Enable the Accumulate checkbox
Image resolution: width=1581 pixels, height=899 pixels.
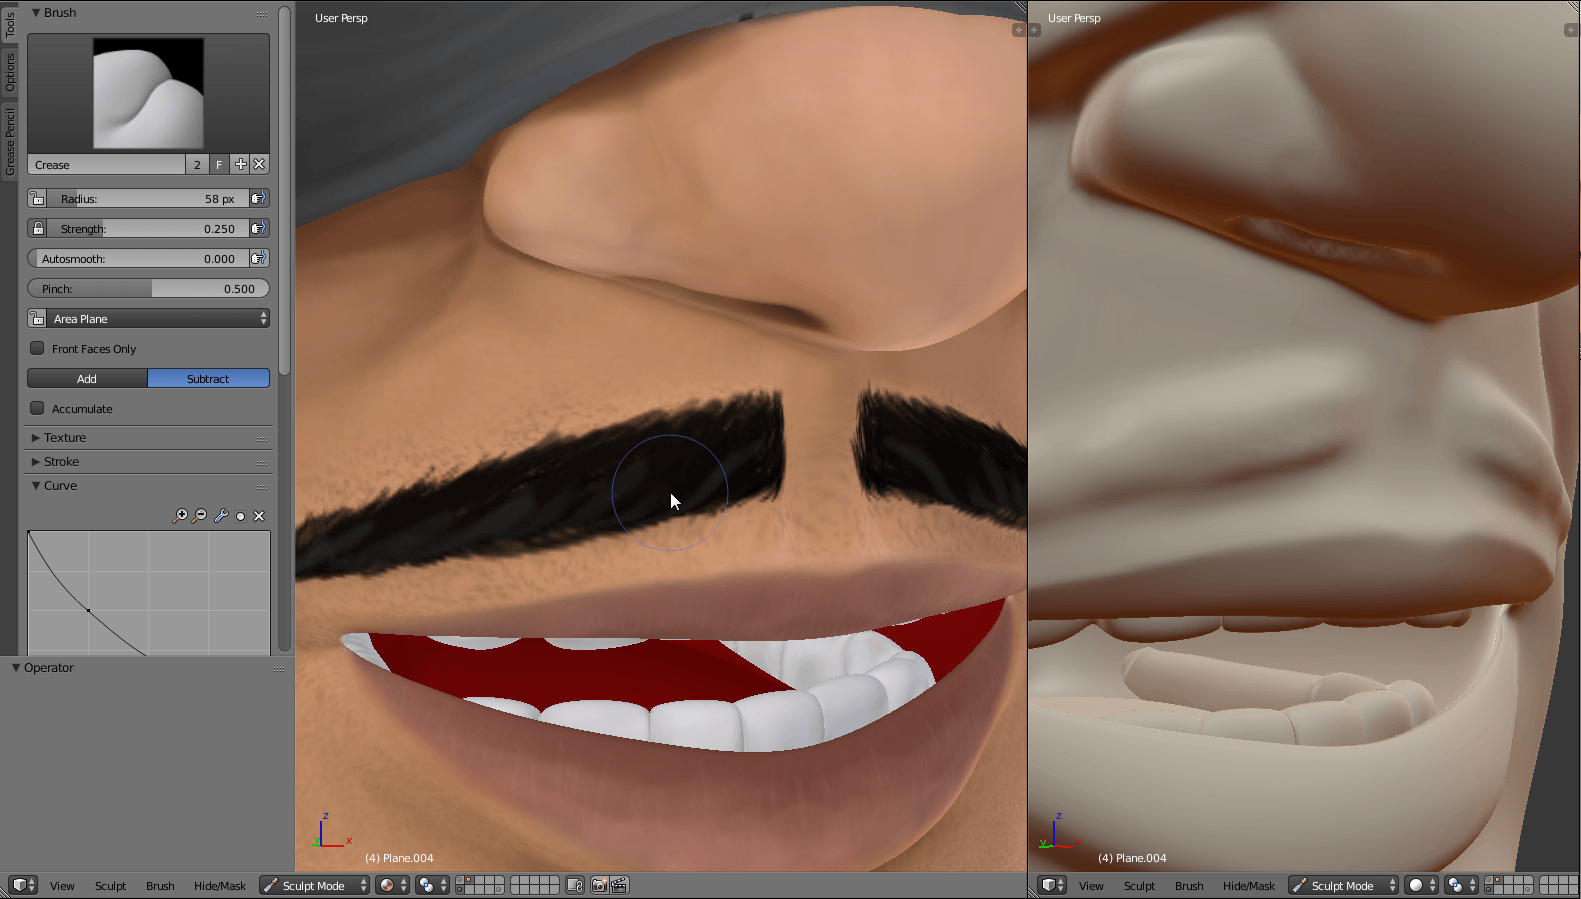pyautogui.click(x=37, y=409)
